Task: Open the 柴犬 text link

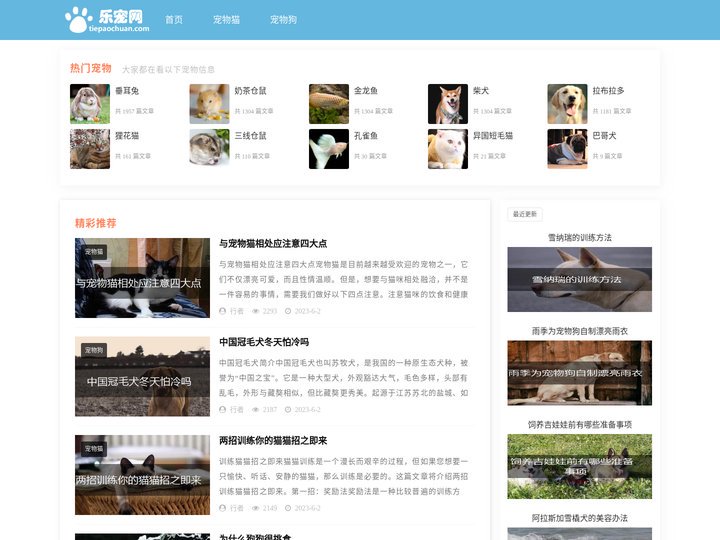Action: point(481,91)
